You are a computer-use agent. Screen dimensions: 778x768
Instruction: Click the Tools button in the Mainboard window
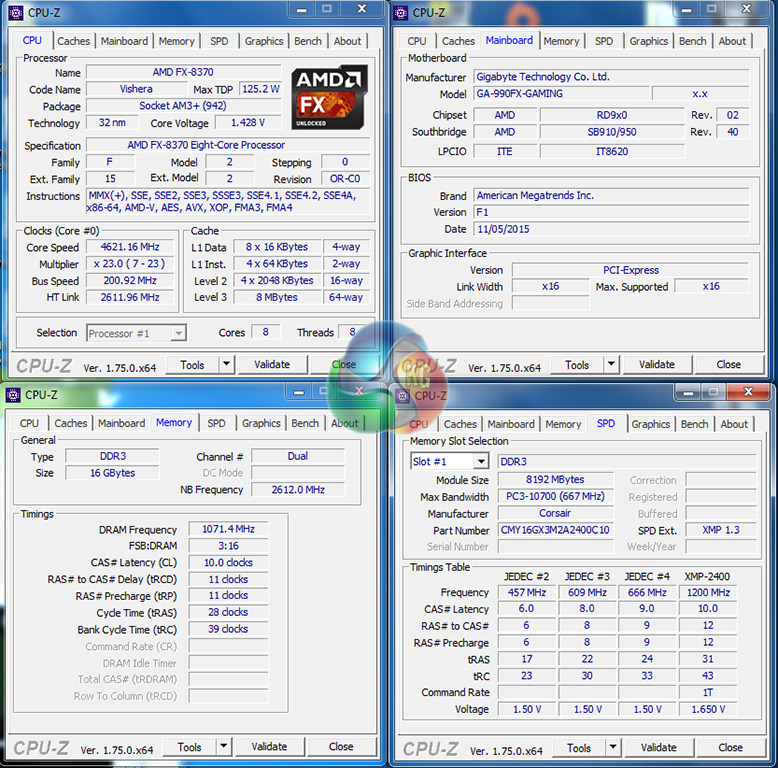click(577, 365)
